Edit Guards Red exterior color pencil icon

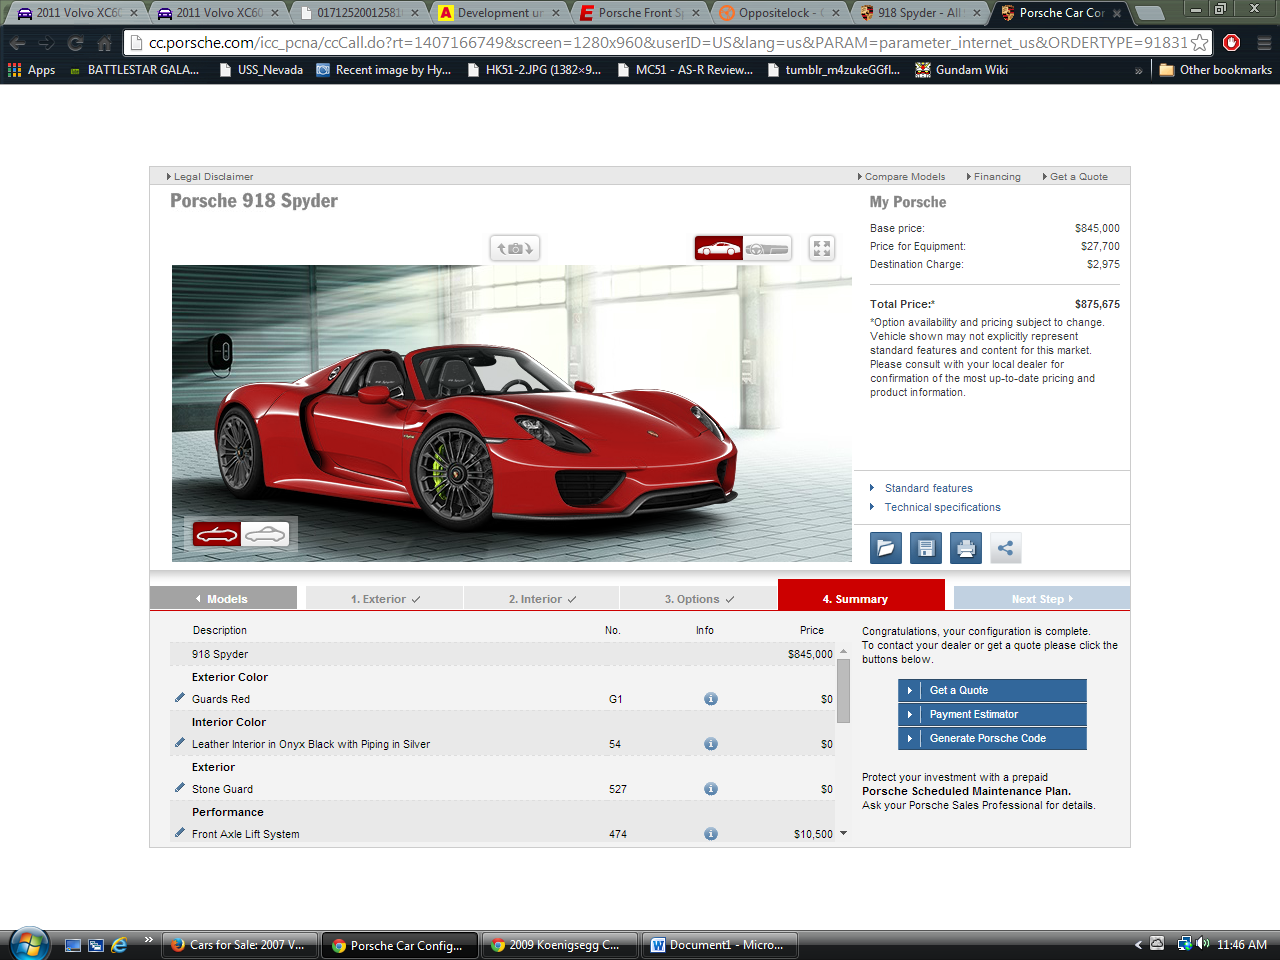pos(180,698)
